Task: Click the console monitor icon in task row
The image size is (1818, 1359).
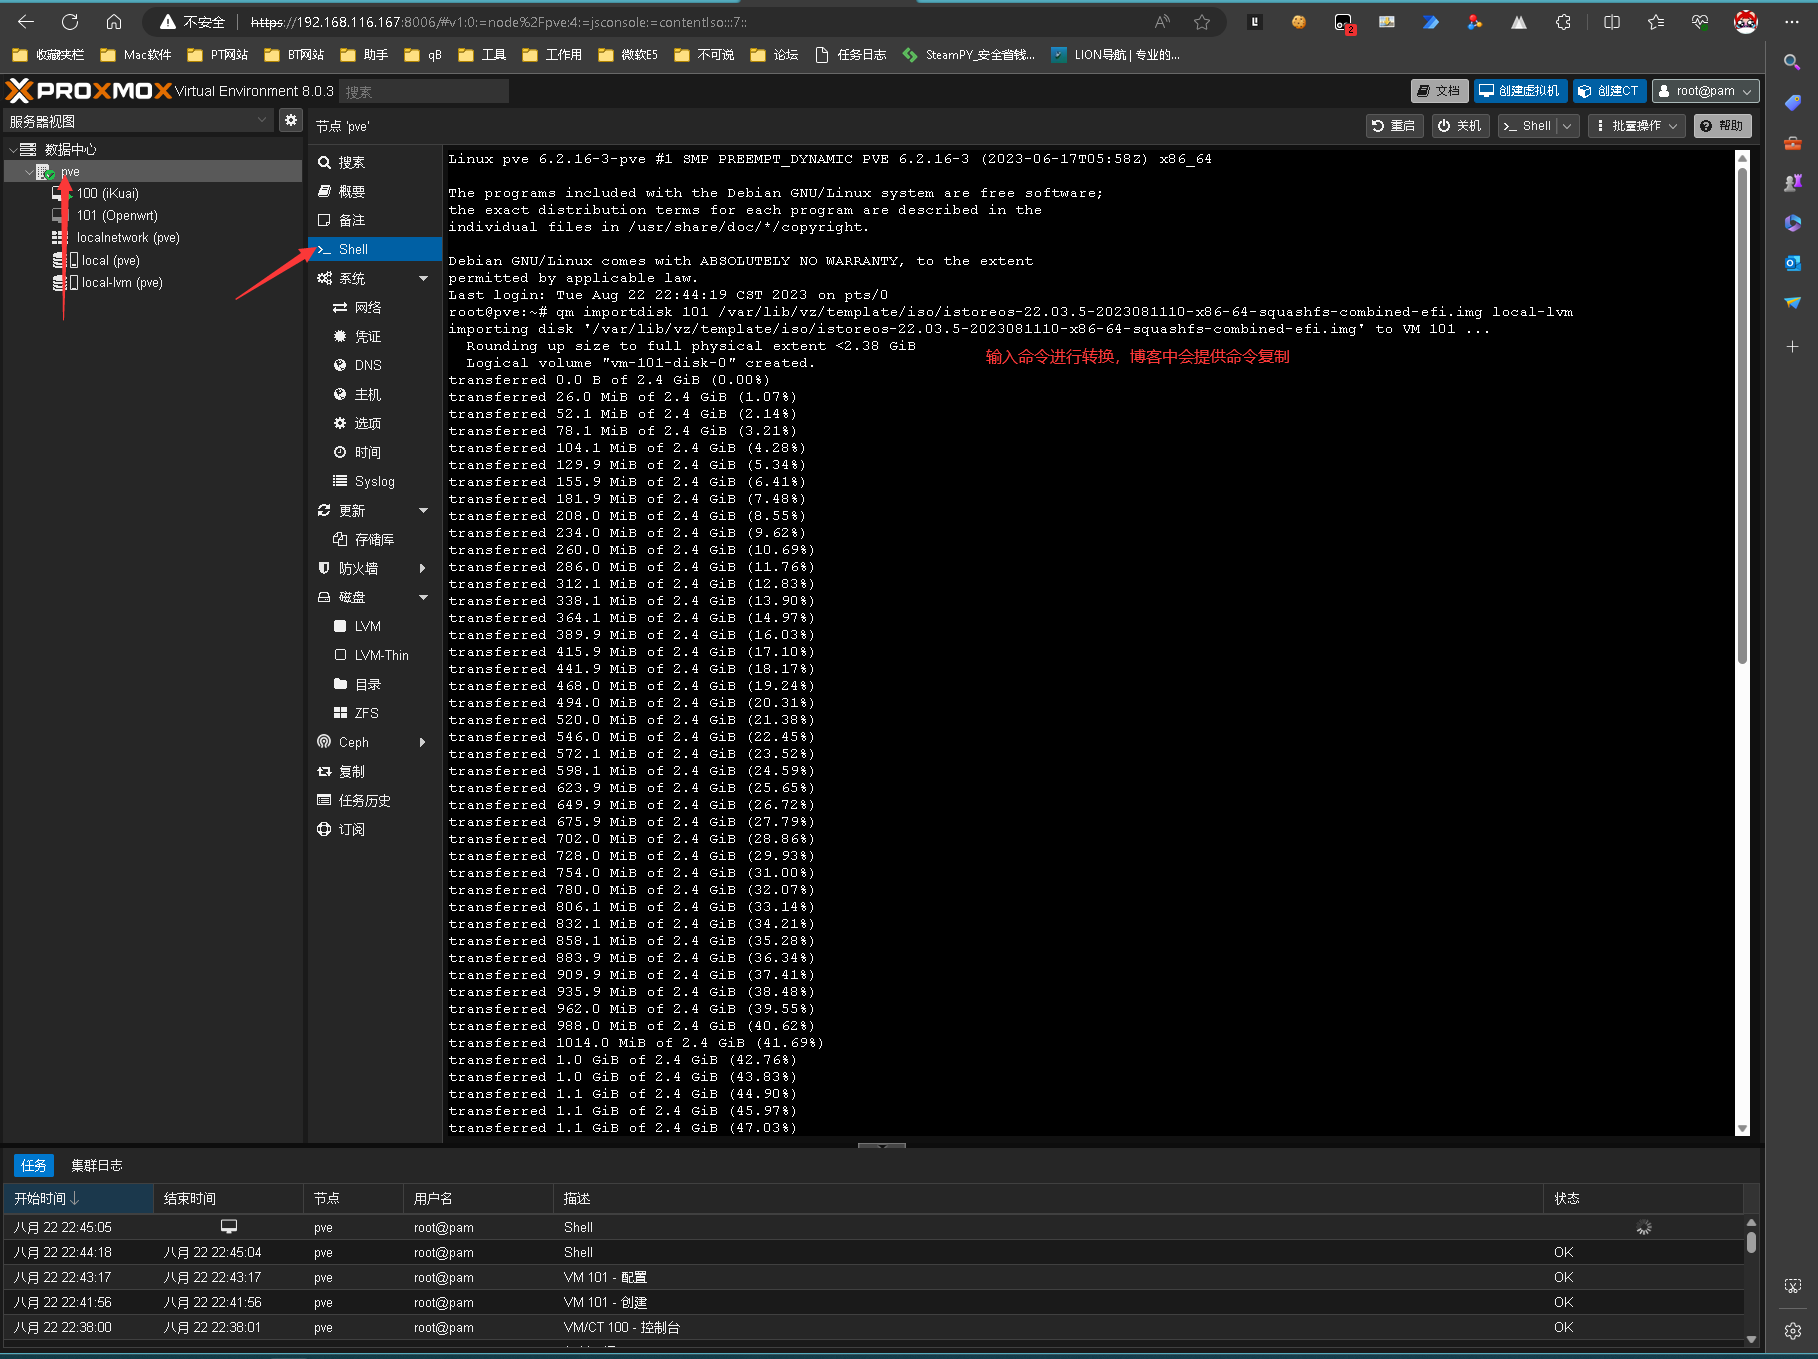Action: click(229, 1226)
